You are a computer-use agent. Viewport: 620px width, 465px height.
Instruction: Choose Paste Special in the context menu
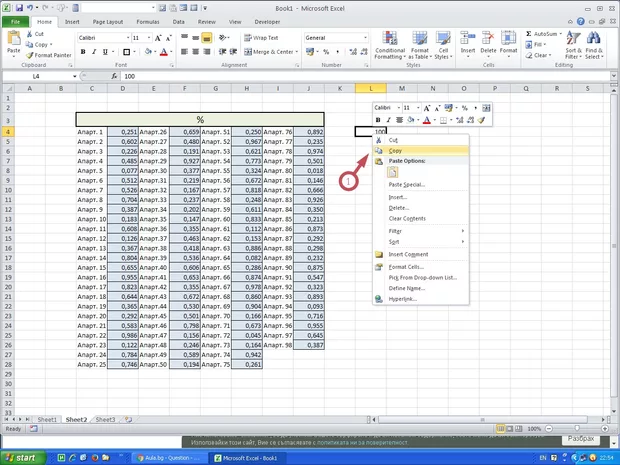point(407,185)
